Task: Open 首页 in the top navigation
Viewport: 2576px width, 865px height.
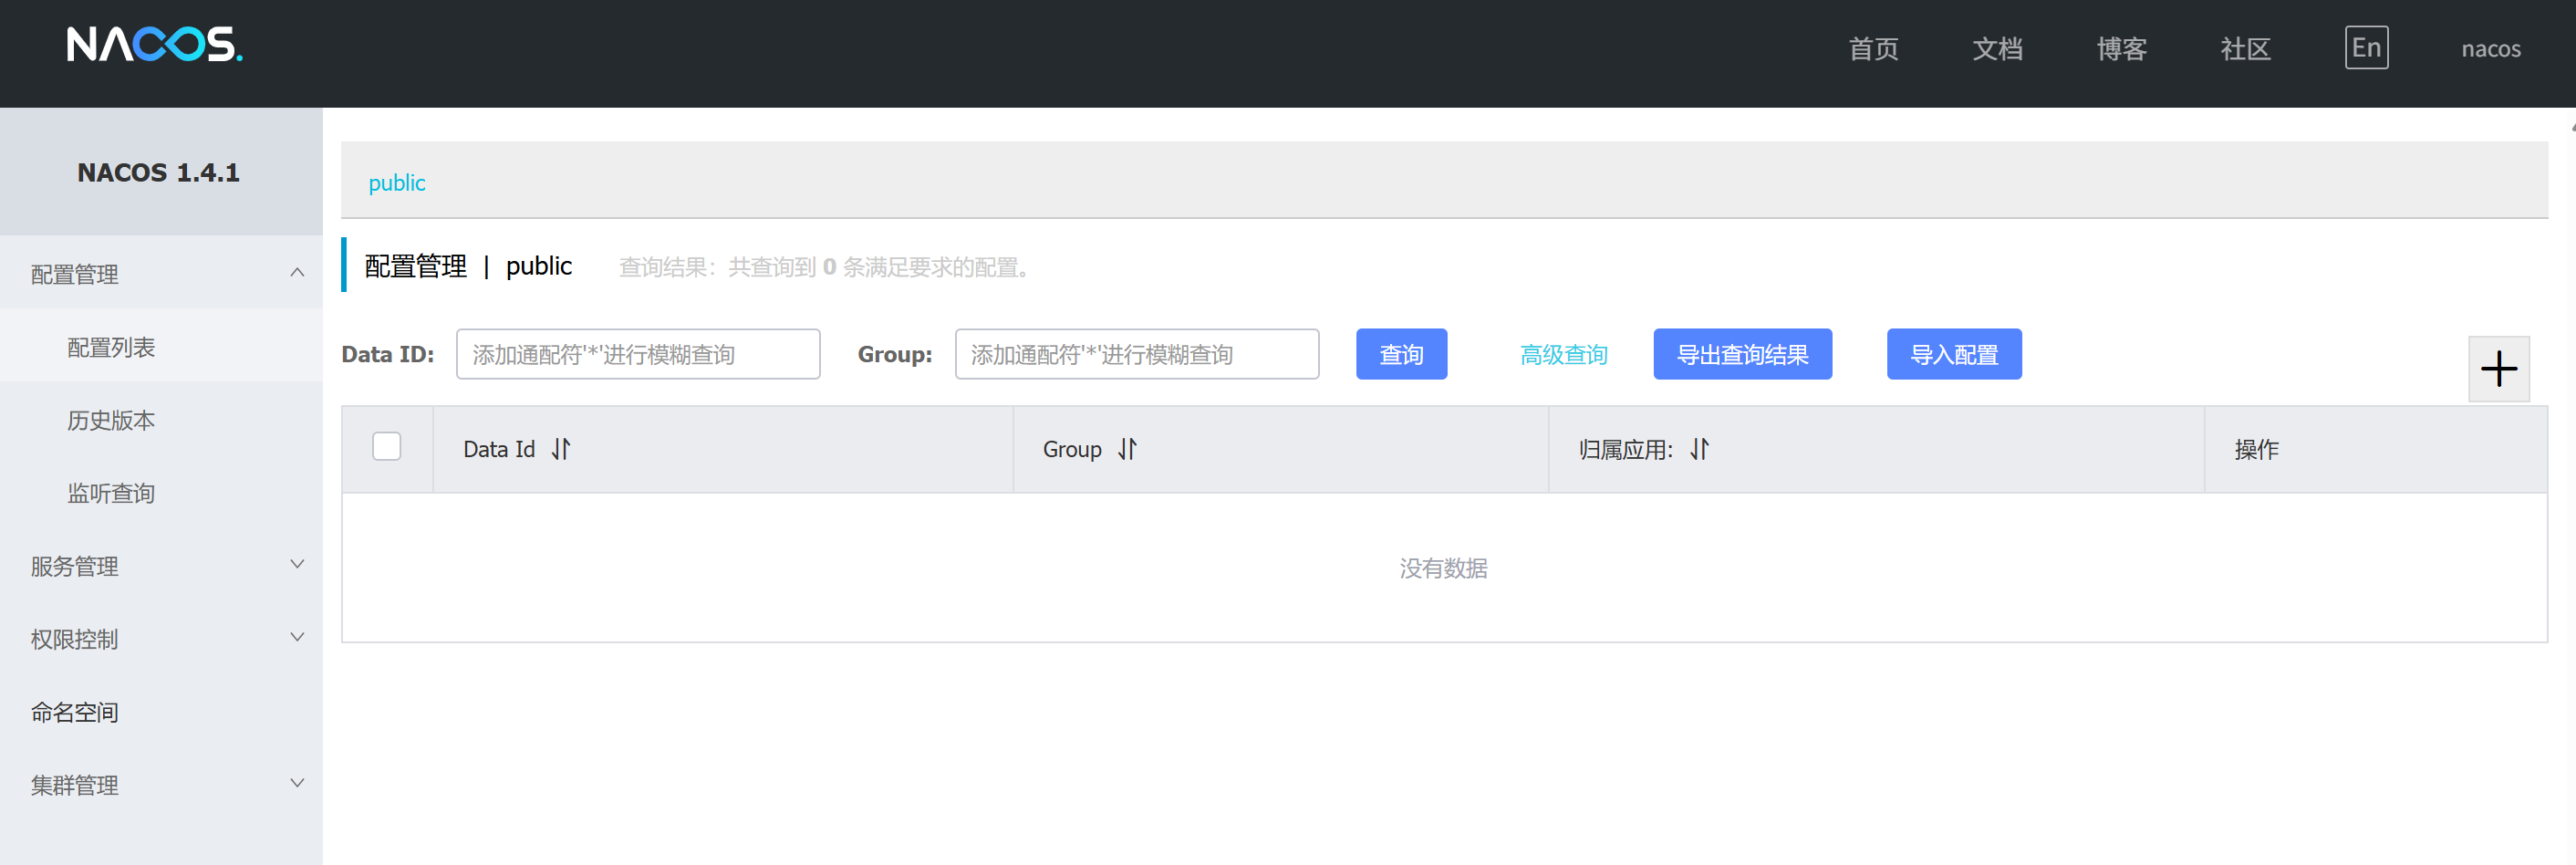Action: click(1873, 48)
